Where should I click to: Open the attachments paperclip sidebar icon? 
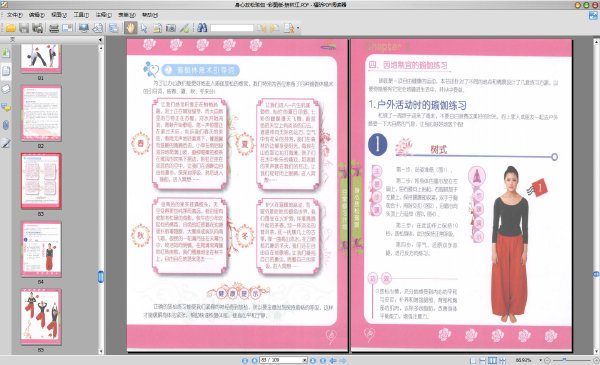[6, 125]
